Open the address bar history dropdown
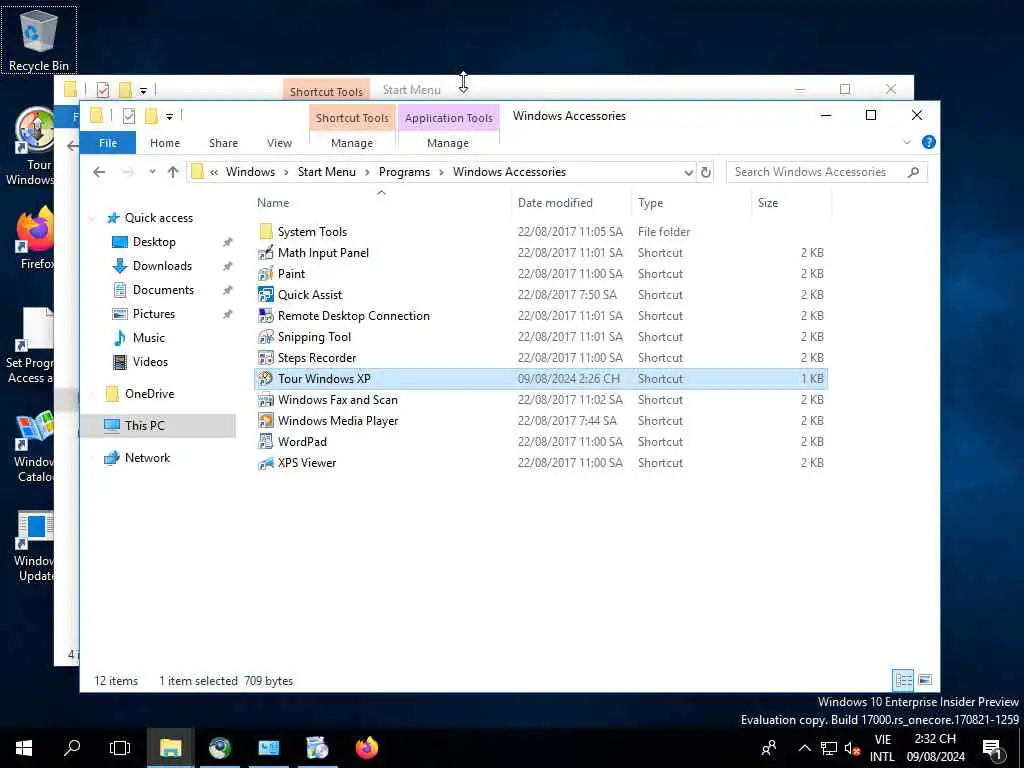The height and width of the screenshot is (768, 1024). (x=688, y=172)
